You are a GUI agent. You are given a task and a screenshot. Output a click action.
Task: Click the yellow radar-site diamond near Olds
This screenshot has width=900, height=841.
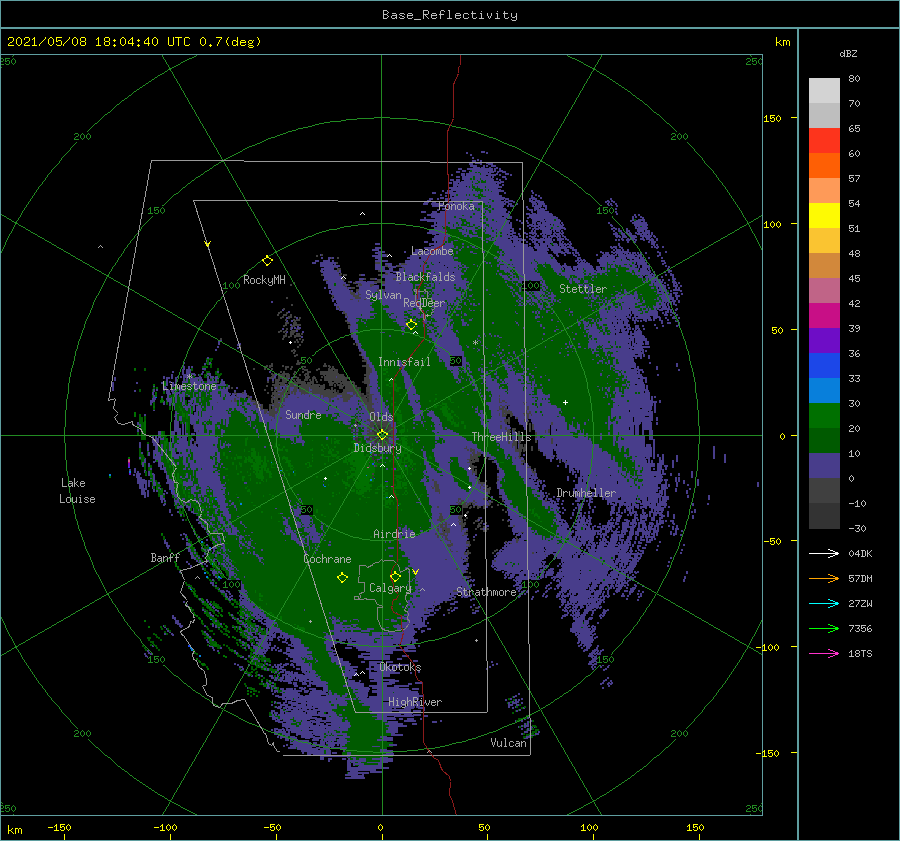click(382, 435)
